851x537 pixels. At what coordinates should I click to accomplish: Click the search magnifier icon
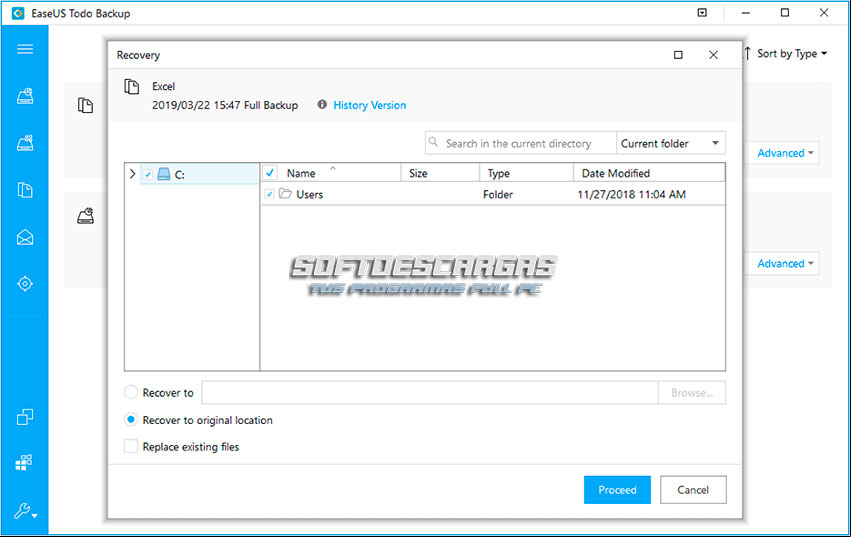[433, 142]
